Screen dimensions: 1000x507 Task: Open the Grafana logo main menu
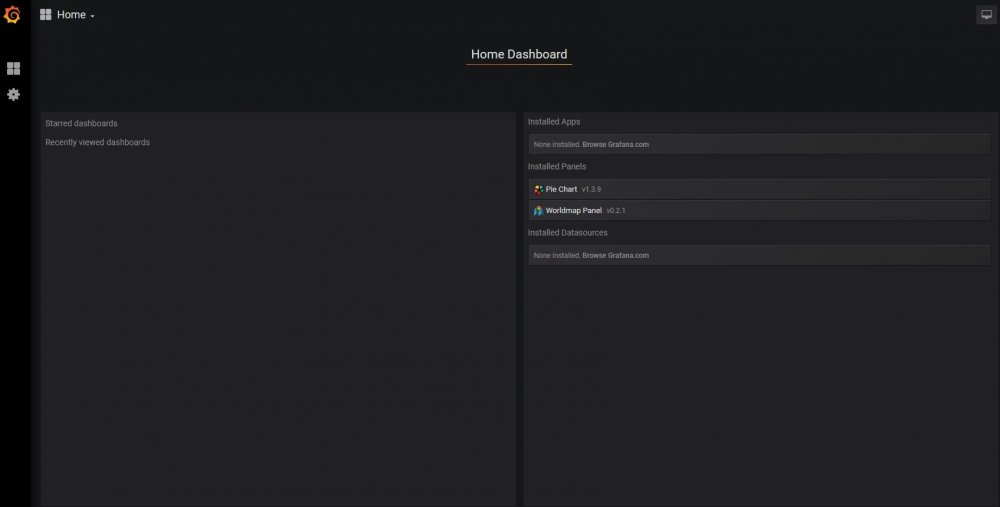[x=12, y=14]
